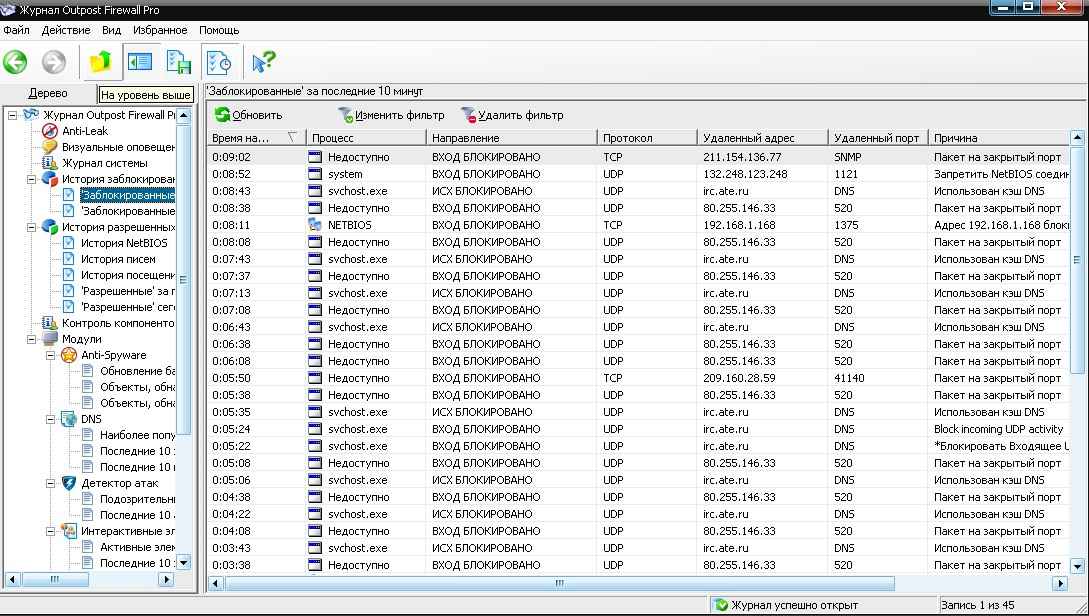The width and height of the screenshot is (1089, 616).
Task: Collapse История разрешенных tree branch
Action: (x=31, y=227)
